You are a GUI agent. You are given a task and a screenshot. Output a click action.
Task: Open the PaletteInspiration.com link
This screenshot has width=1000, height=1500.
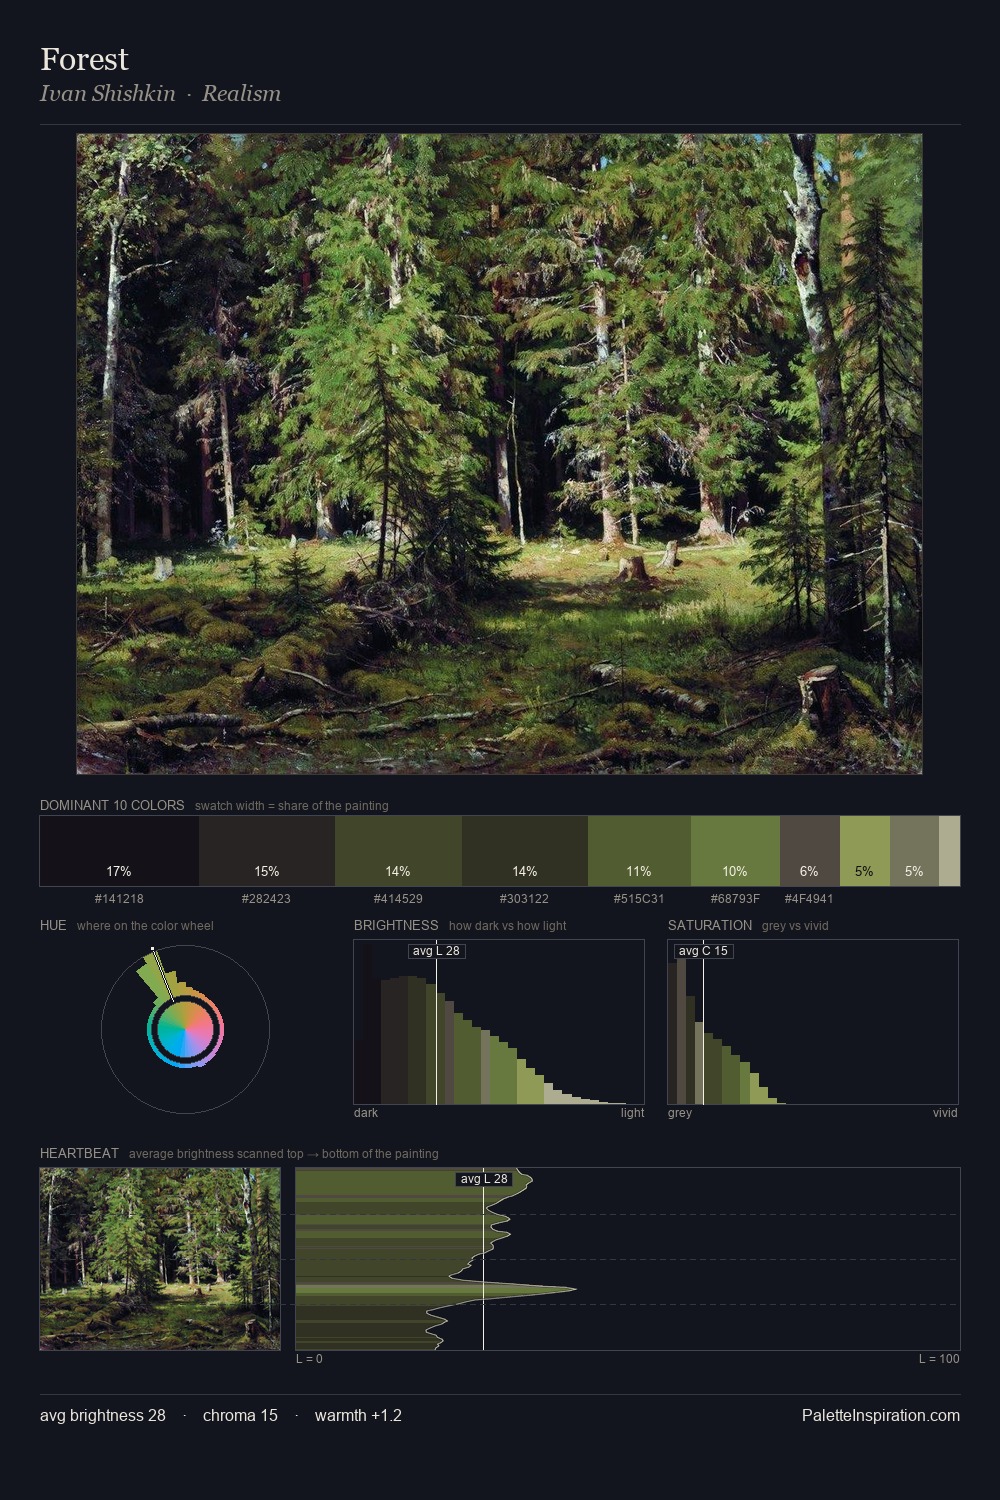click(x=881, y=1415)
